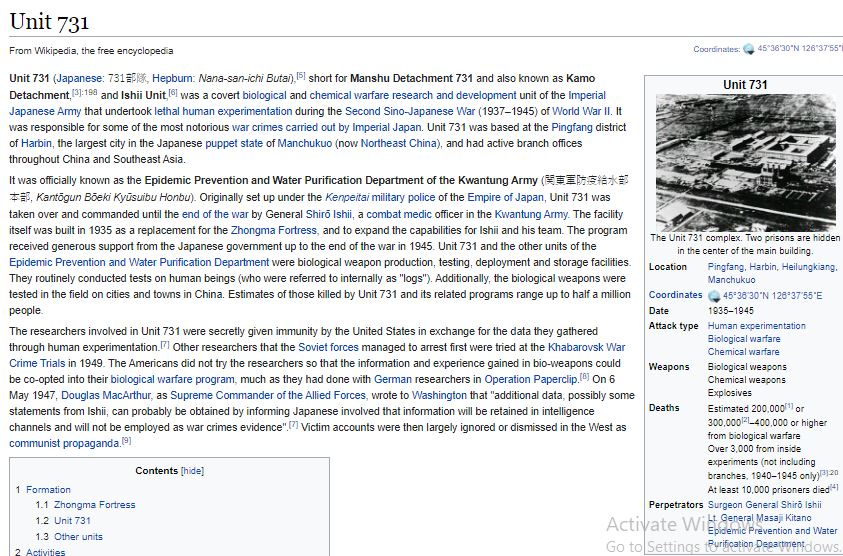Open the 'puppet state' link
This screenshot has width=843, height=556.
coord(234,144)
